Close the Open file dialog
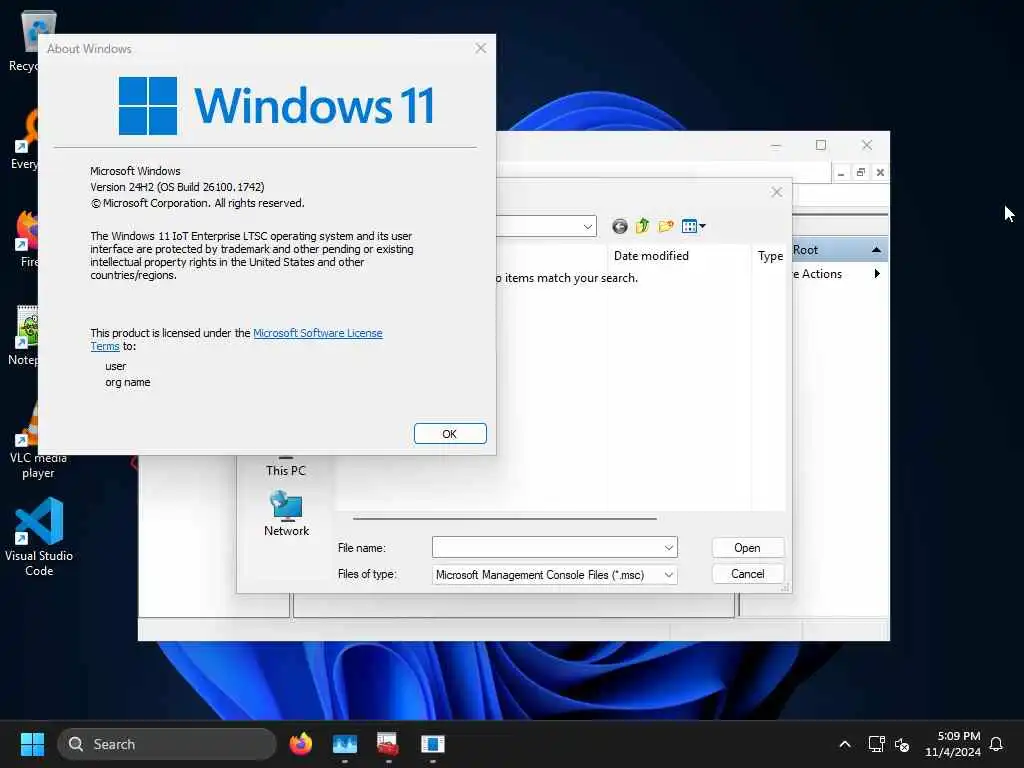The width and height of the screenshot is (1024, 768). point(776,192)
